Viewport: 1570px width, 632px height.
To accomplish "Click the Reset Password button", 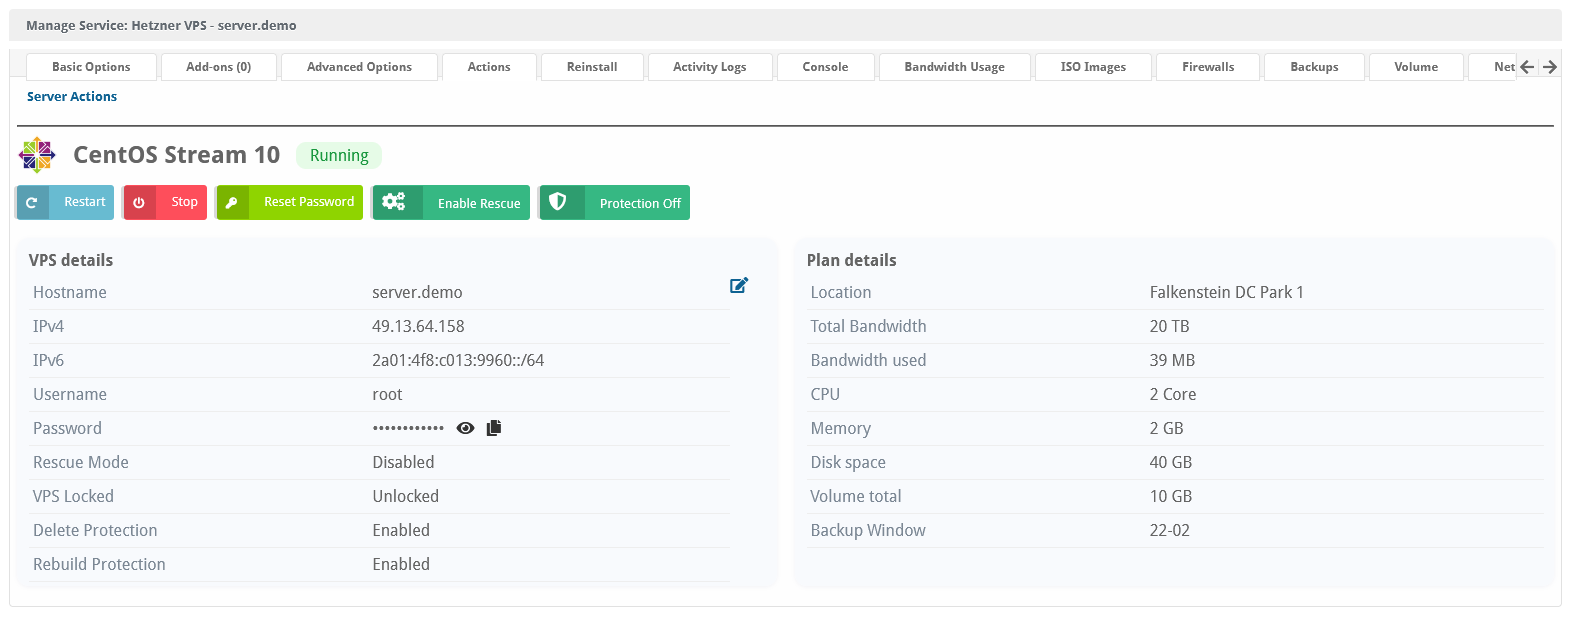I will (x=289, y=202).
